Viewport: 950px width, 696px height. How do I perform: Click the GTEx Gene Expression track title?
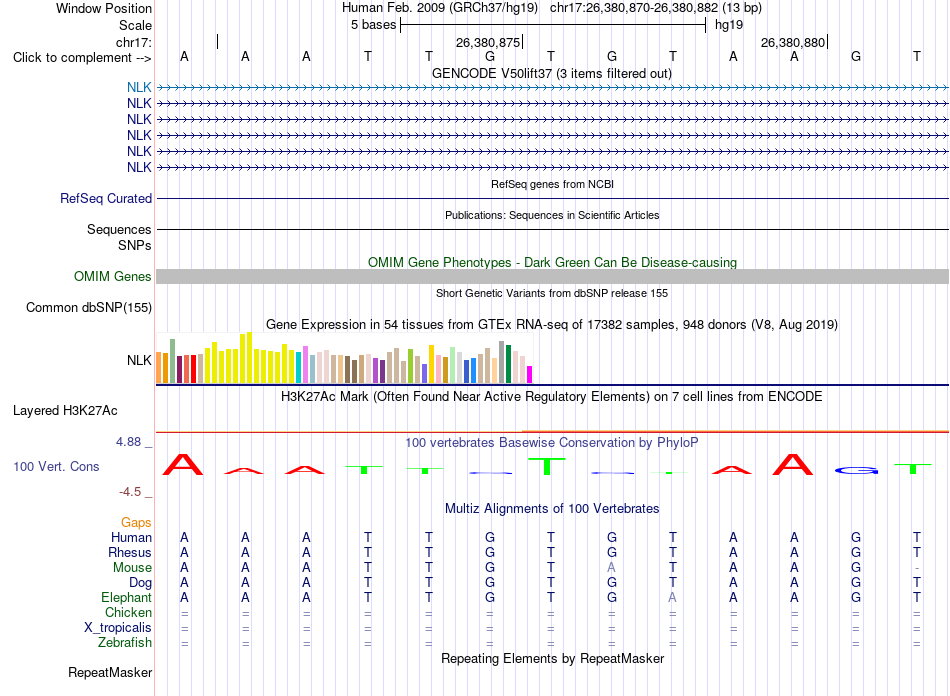pos(552,325)
